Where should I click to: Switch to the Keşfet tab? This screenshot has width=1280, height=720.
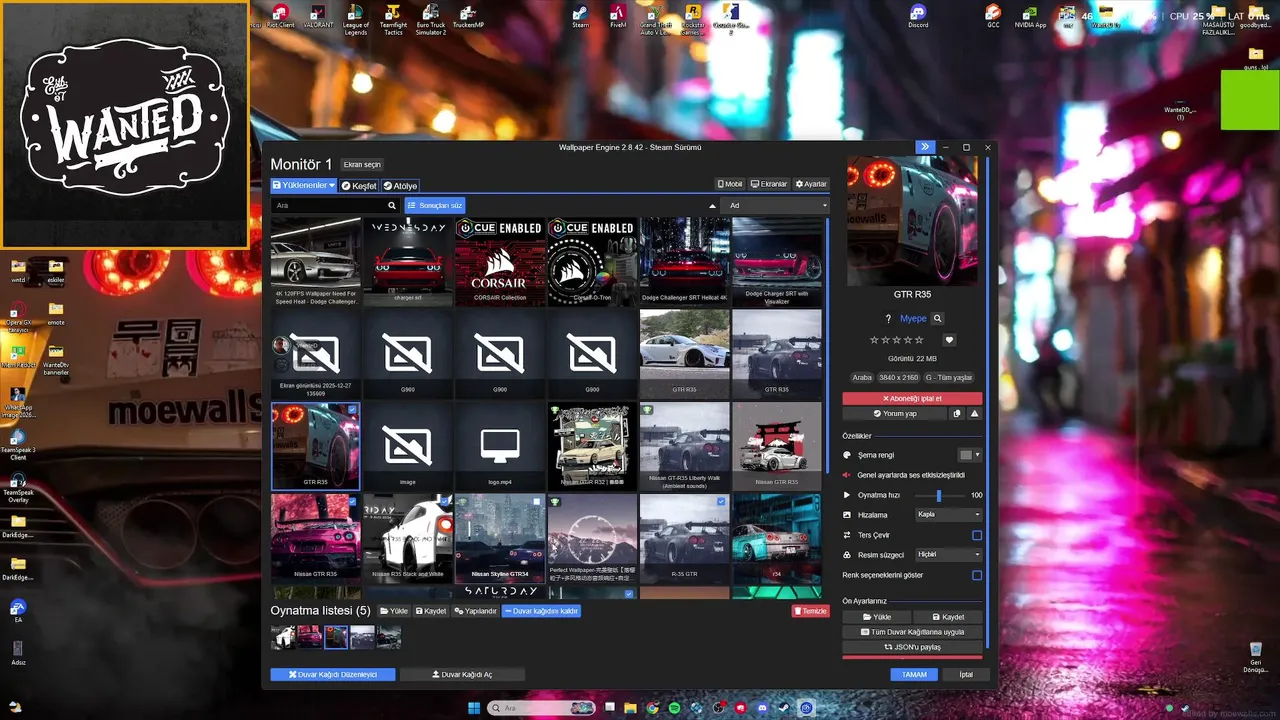click(x=359, y=186)
